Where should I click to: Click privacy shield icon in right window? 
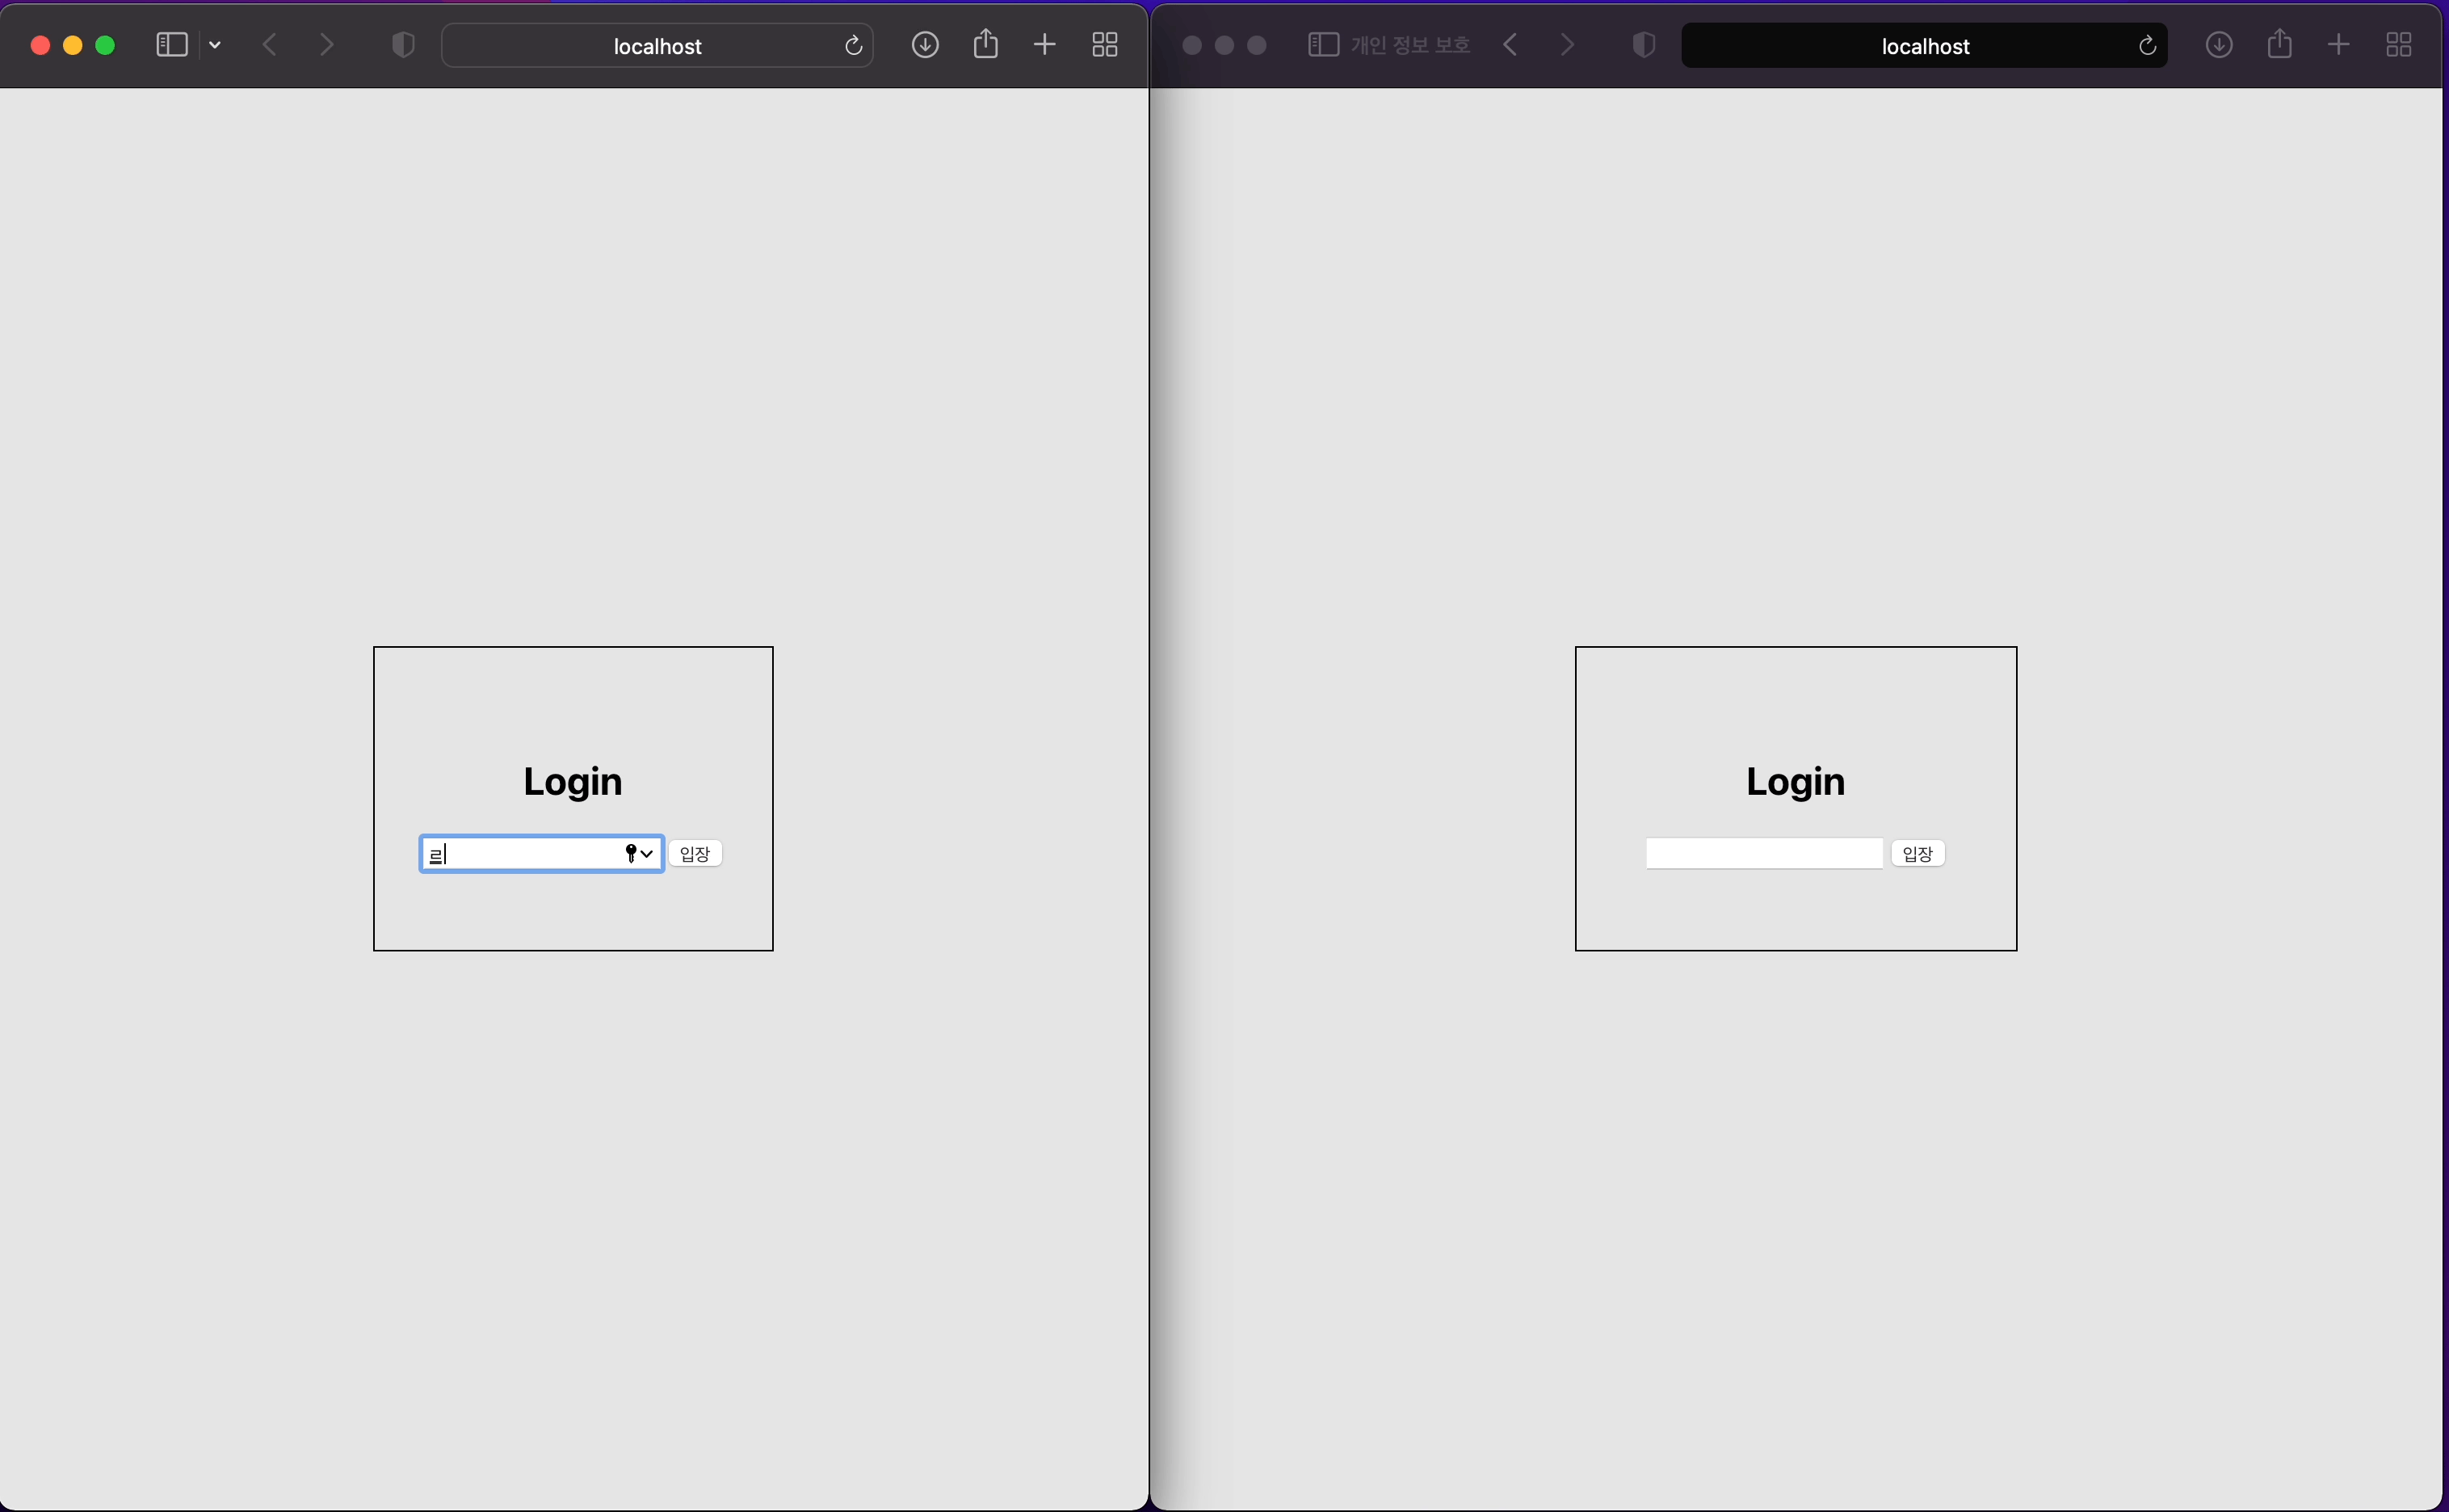pyautogui.click(x=1643, y=45)
